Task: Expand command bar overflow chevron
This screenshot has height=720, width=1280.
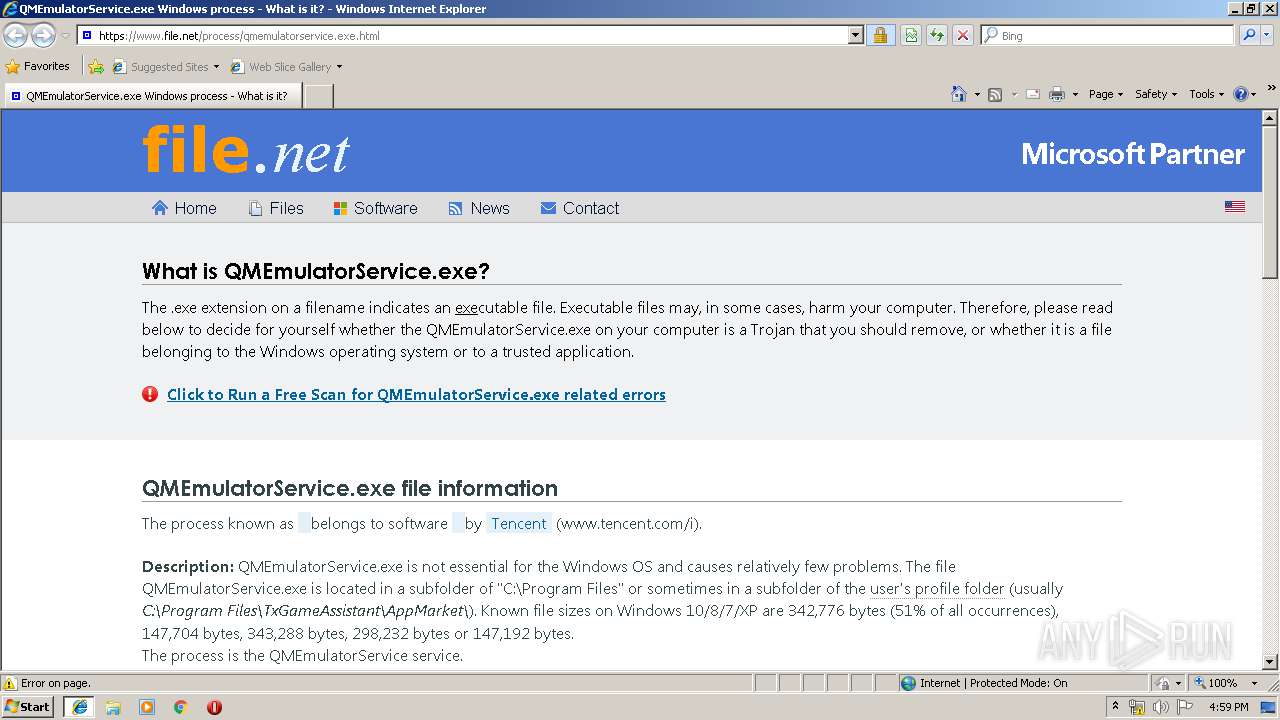Action: [x=1271, y=89]
